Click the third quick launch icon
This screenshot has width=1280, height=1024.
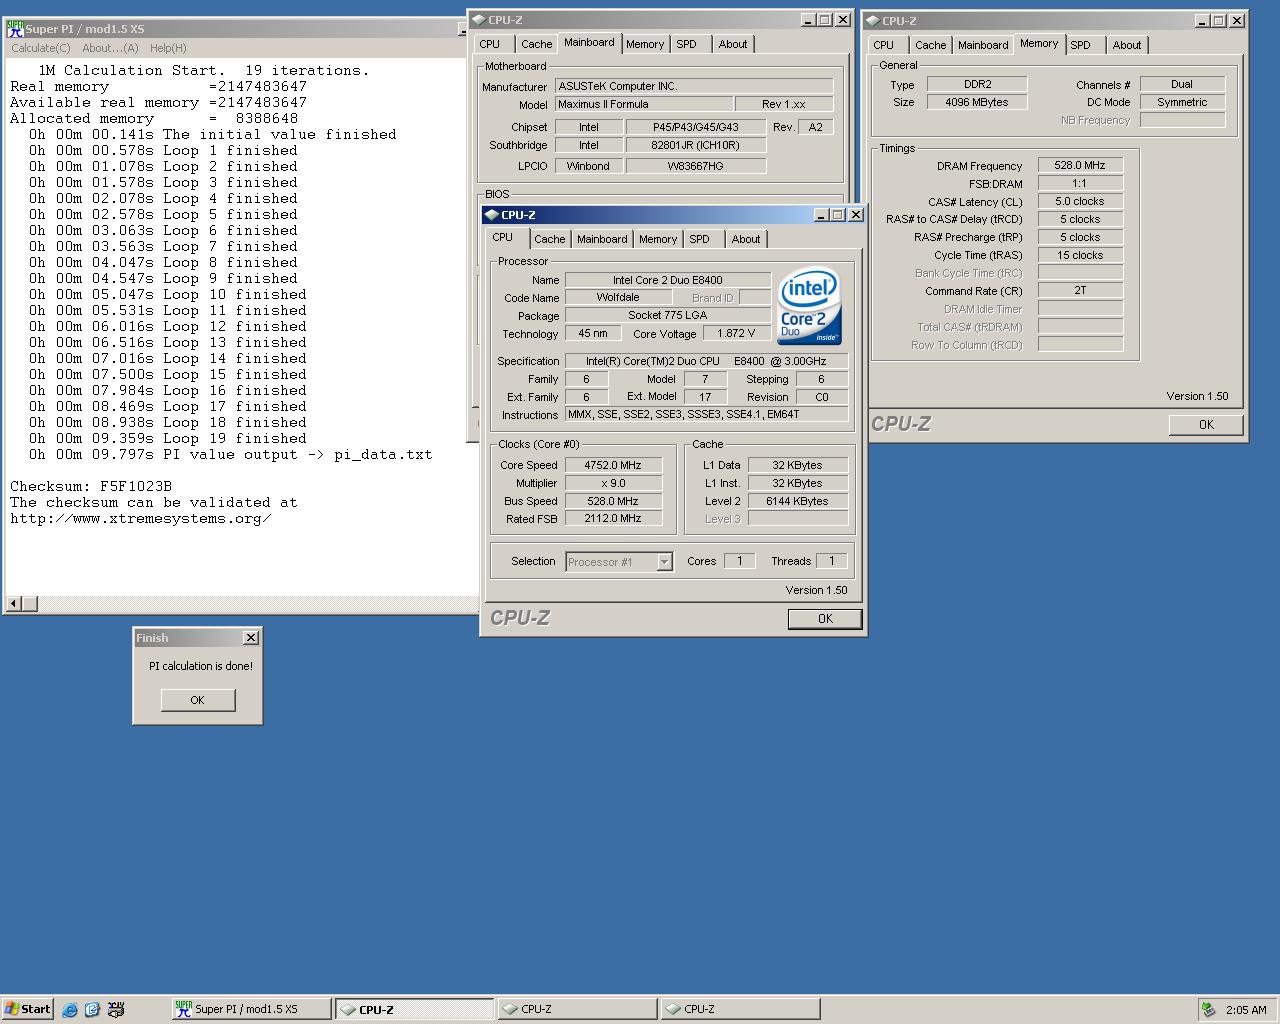[x=116, y=1009]
